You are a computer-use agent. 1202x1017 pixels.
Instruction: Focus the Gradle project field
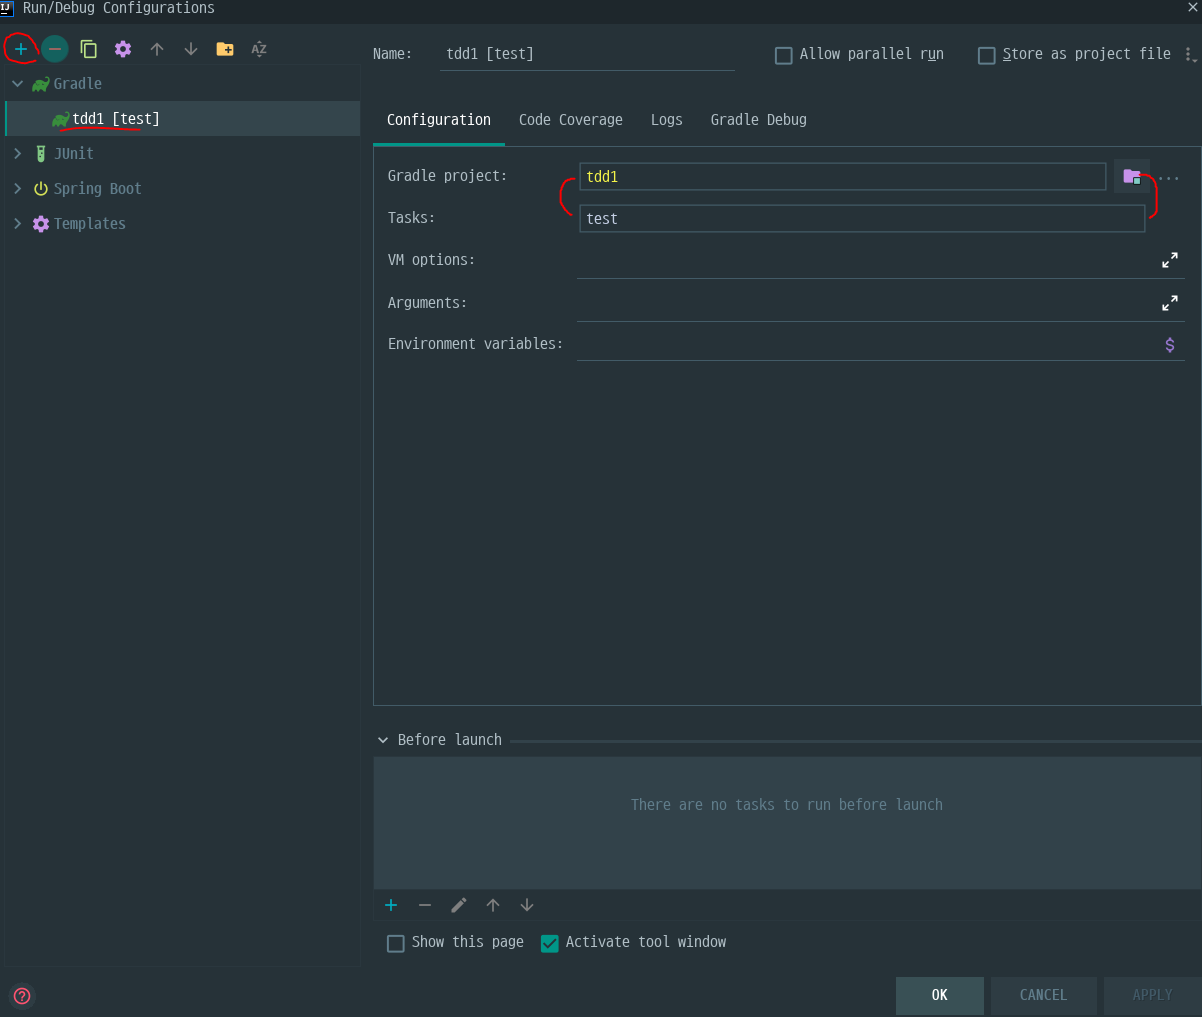click(843, 177)
